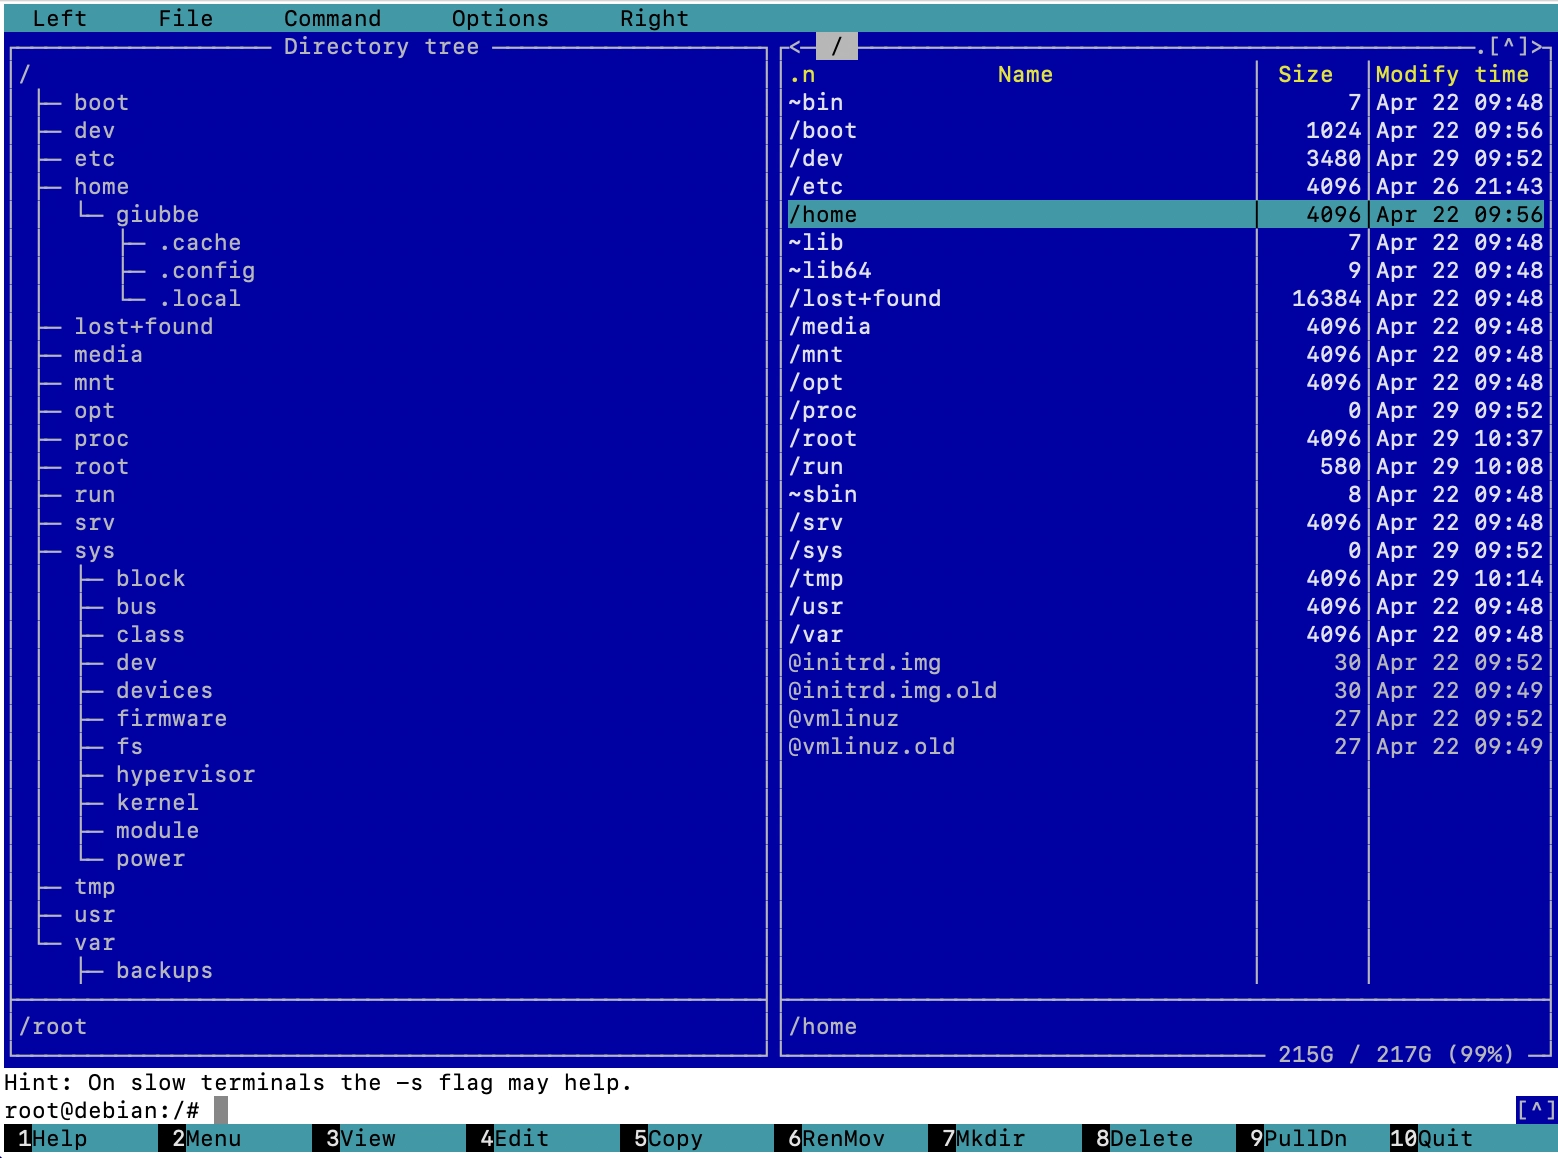Select .config folder in the tree
Image resolution: width=1558 pixels, height=1158 pixels.
[x=206, y=271]
